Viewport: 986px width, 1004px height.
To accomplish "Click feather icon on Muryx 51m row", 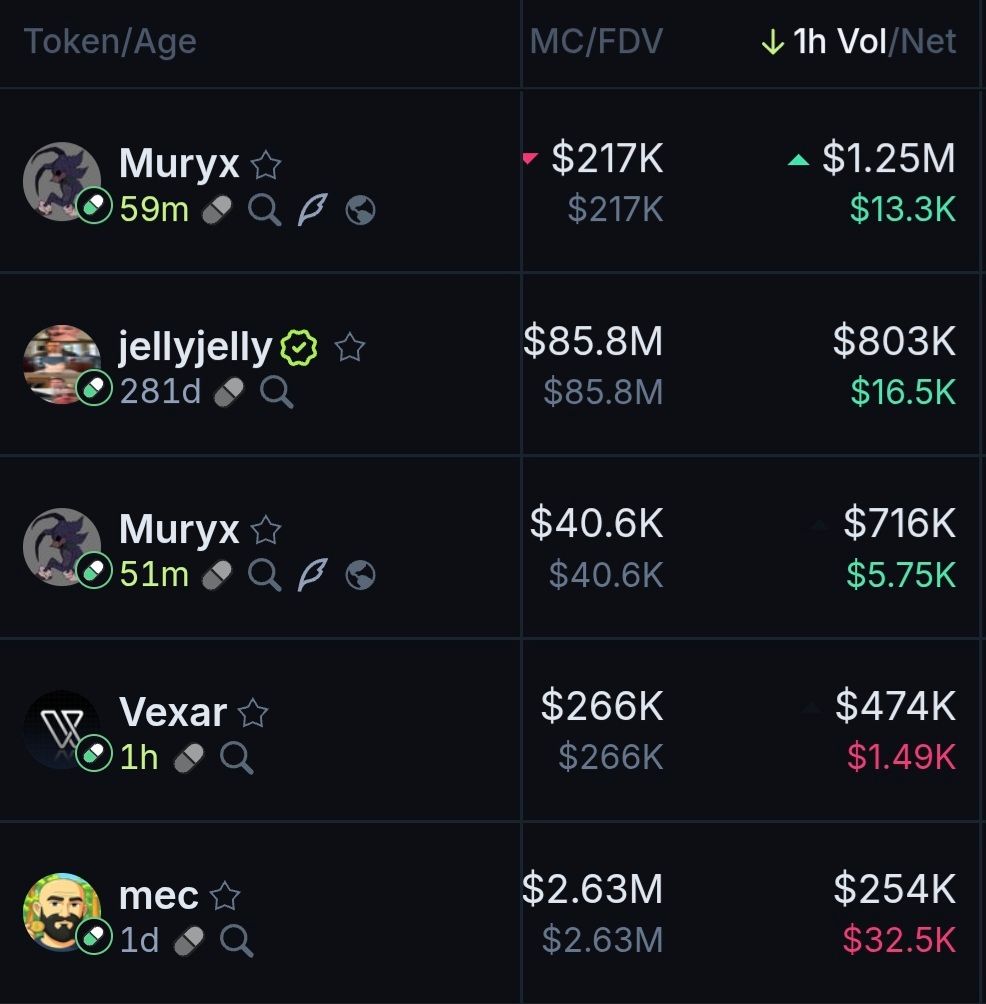I will point(313,575).
